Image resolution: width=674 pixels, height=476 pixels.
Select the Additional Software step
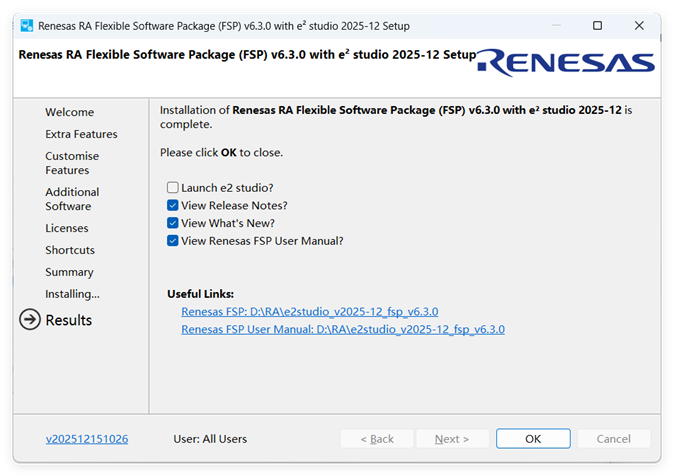click(x=72, y=199)
